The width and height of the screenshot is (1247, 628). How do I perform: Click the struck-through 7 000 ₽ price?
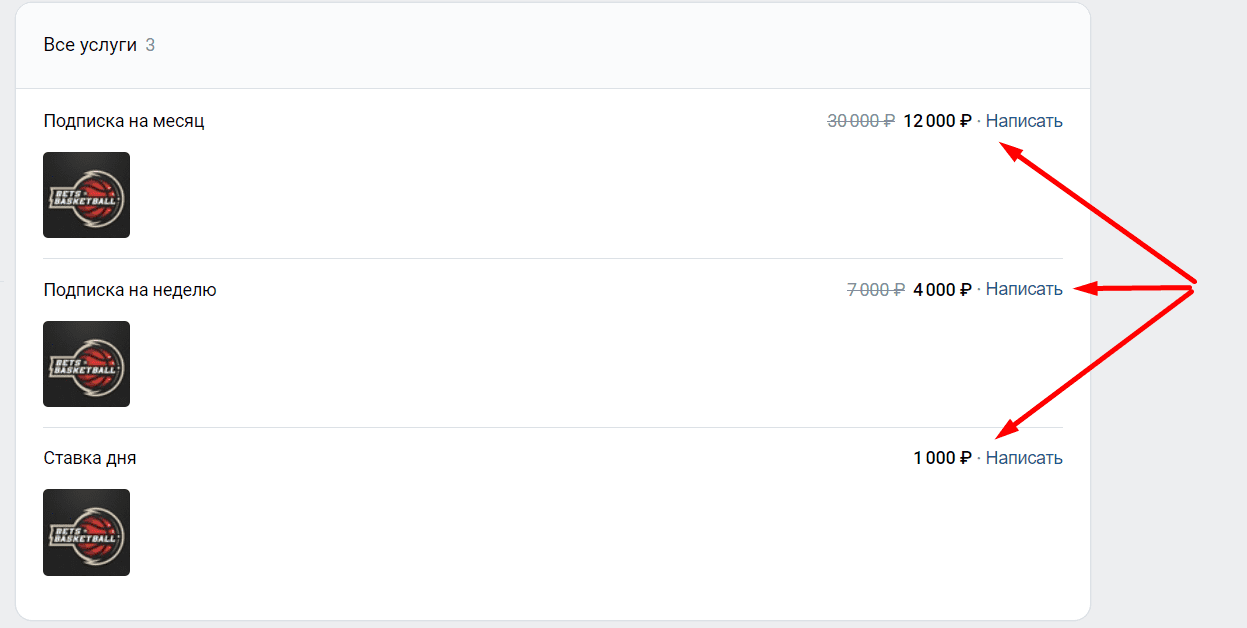(876, 290)
